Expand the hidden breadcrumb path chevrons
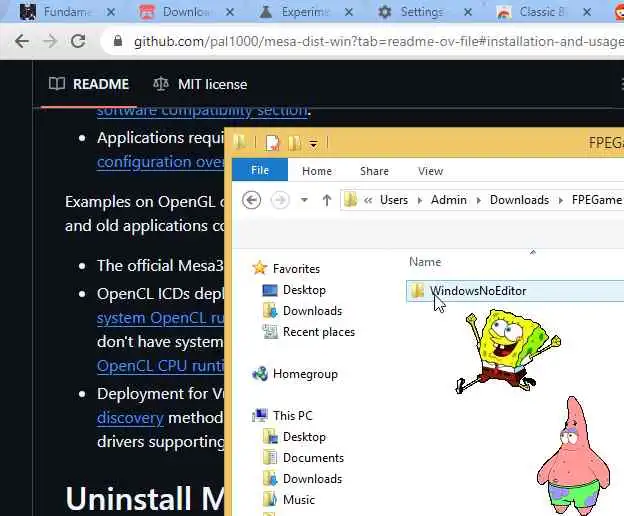Screen dimensions: 624x516 [x=368, y=200]
